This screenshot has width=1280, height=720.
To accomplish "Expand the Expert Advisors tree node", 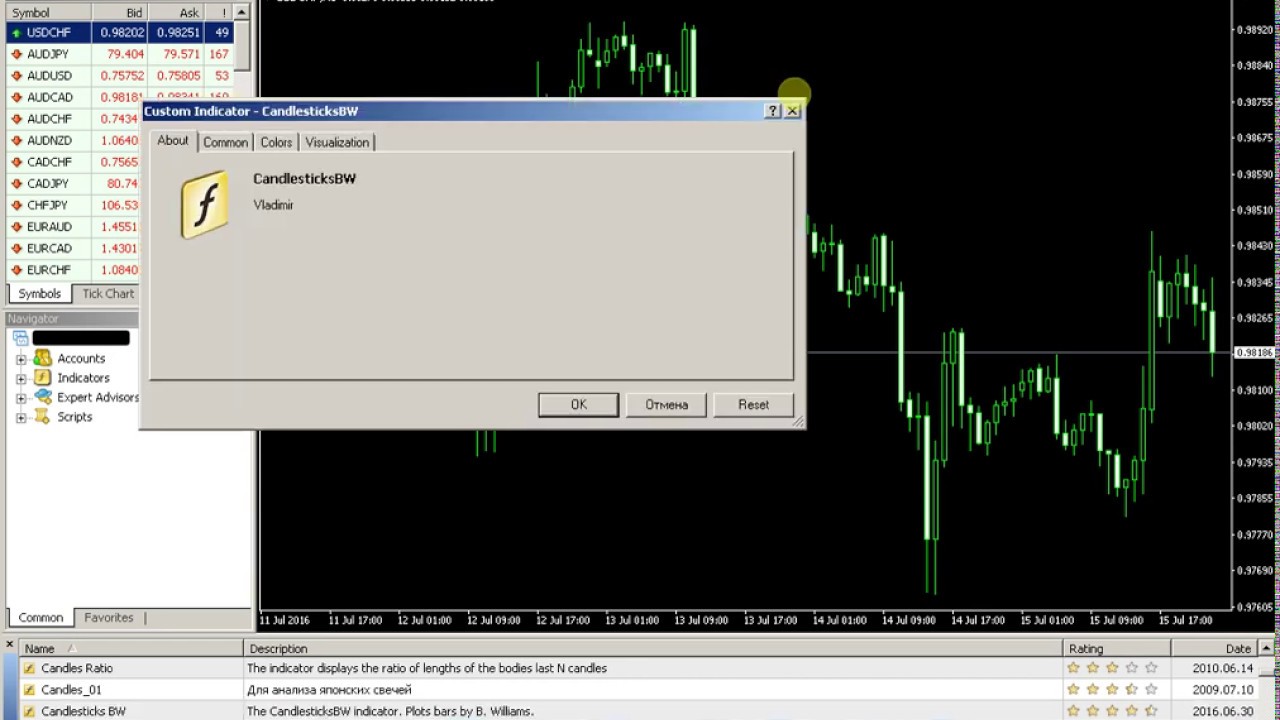I will (21, 398).
